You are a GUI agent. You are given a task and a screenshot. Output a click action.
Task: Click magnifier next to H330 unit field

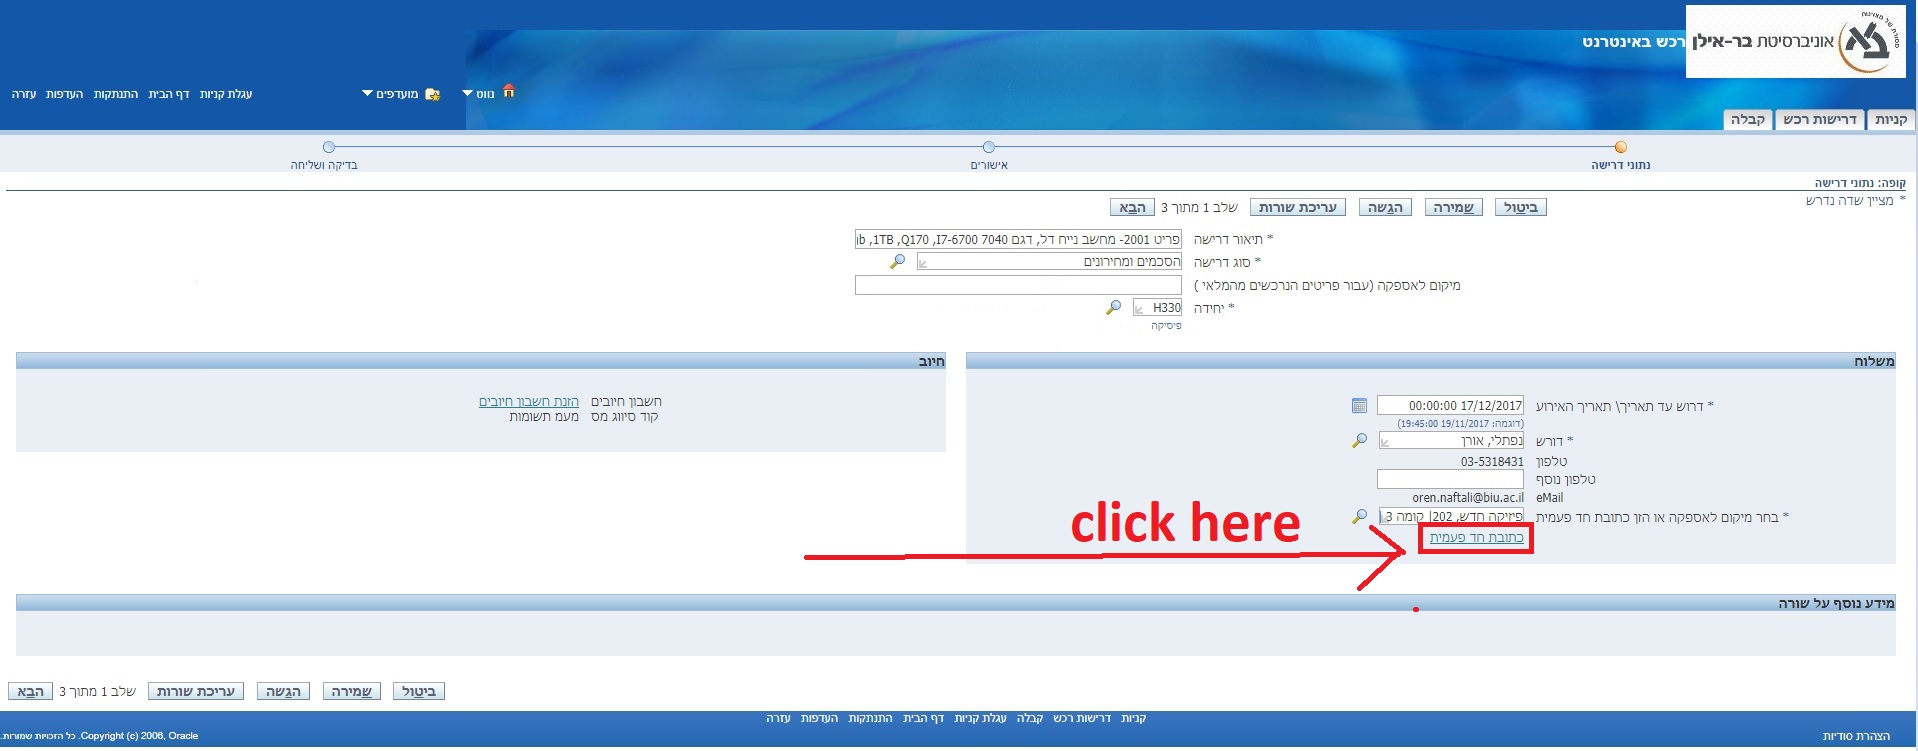coord(1113,308)
